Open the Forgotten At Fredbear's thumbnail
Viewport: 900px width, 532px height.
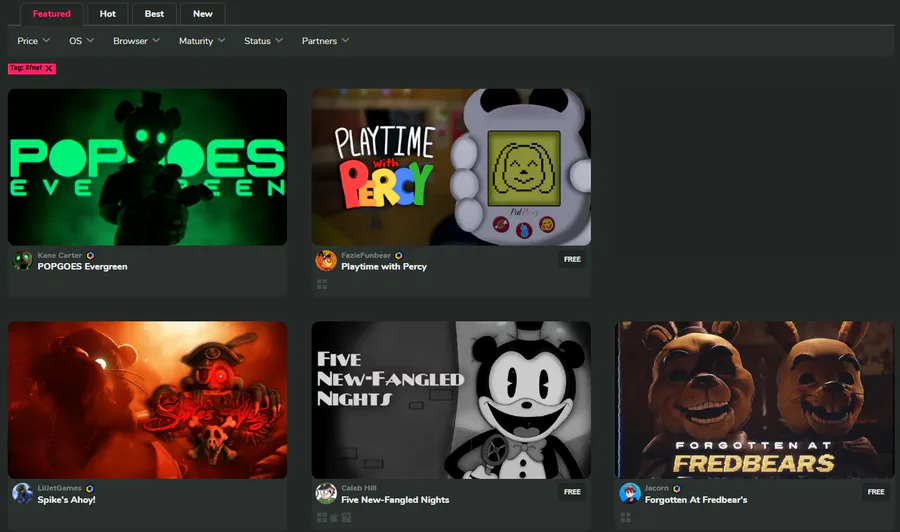(755, 400)
